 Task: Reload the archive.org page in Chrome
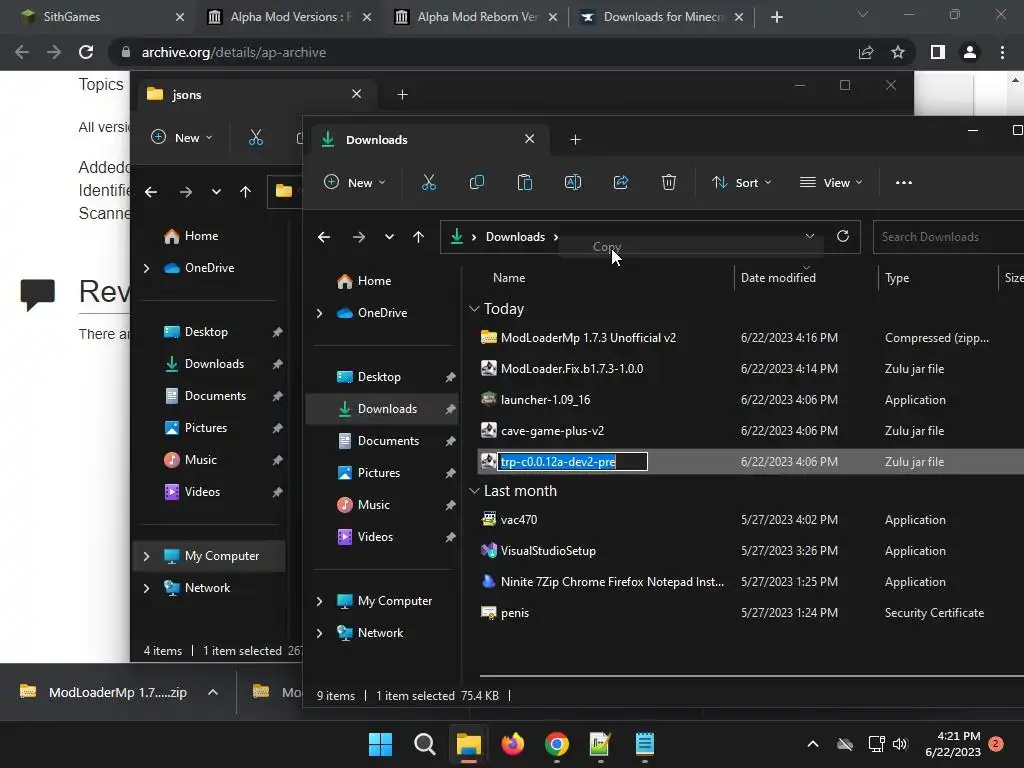(x=86, y=52)
